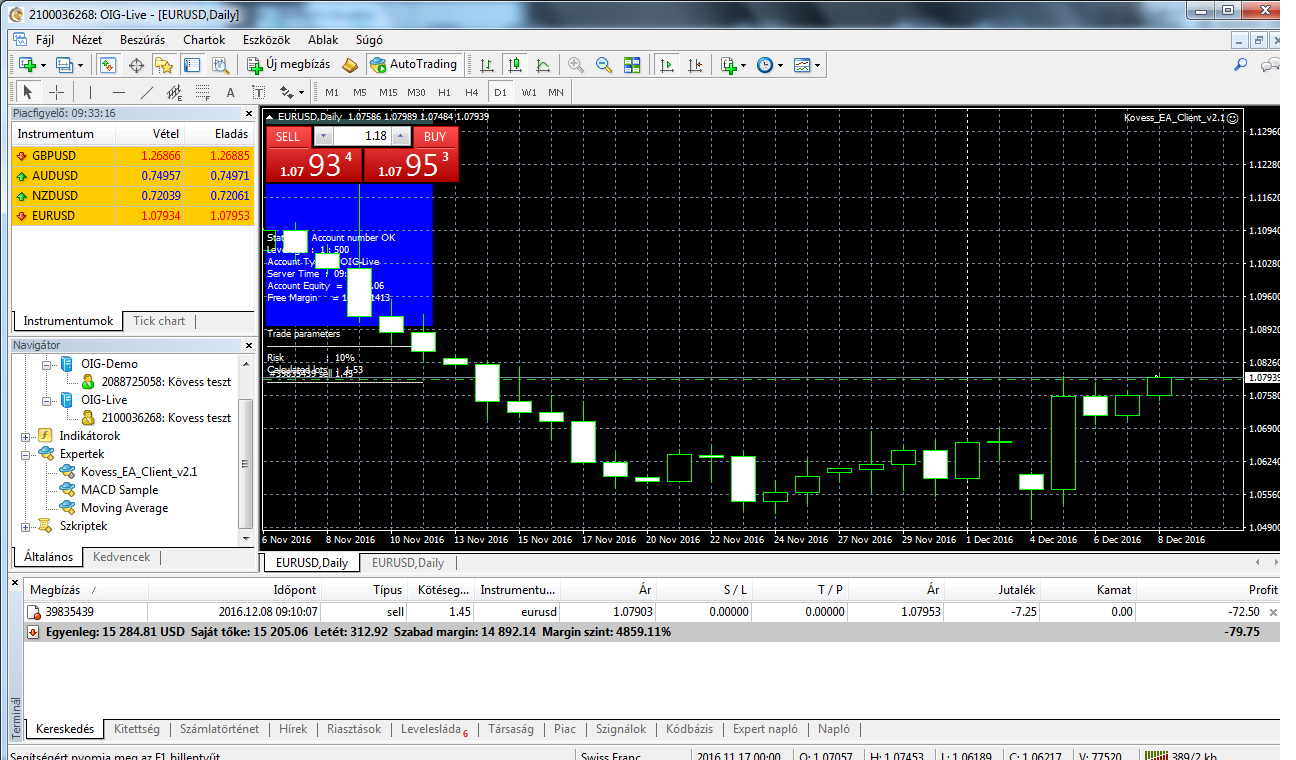Click the navigator vertical scrollbar thumb
The width and height of the screenshot is (1296, 760).
[246, 466]
